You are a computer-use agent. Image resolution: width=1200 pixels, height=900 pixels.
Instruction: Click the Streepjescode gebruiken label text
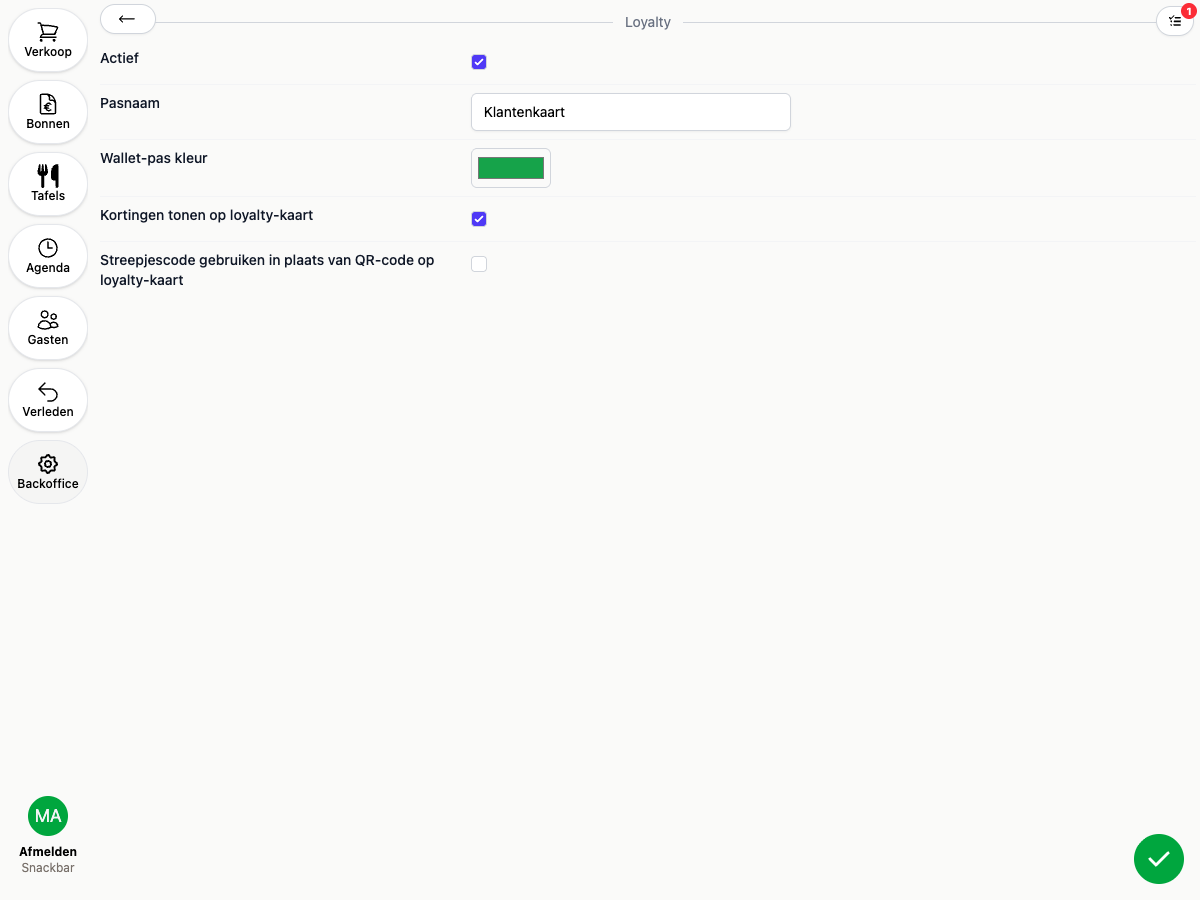[267, 270]
